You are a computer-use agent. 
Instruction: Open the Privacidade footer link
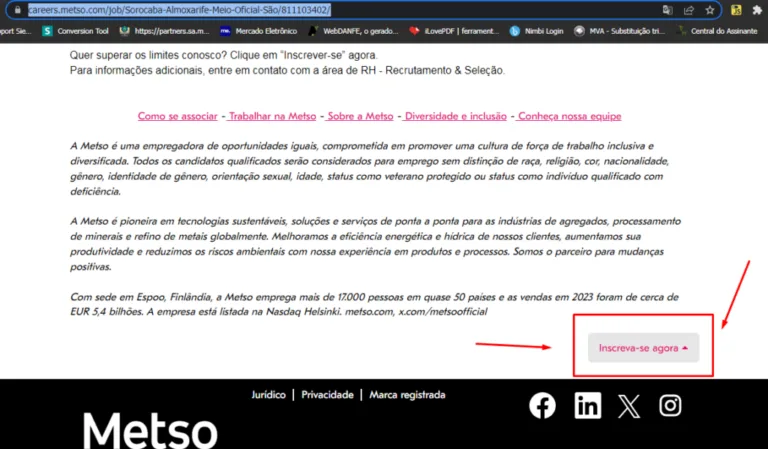[x=327, y=395]
